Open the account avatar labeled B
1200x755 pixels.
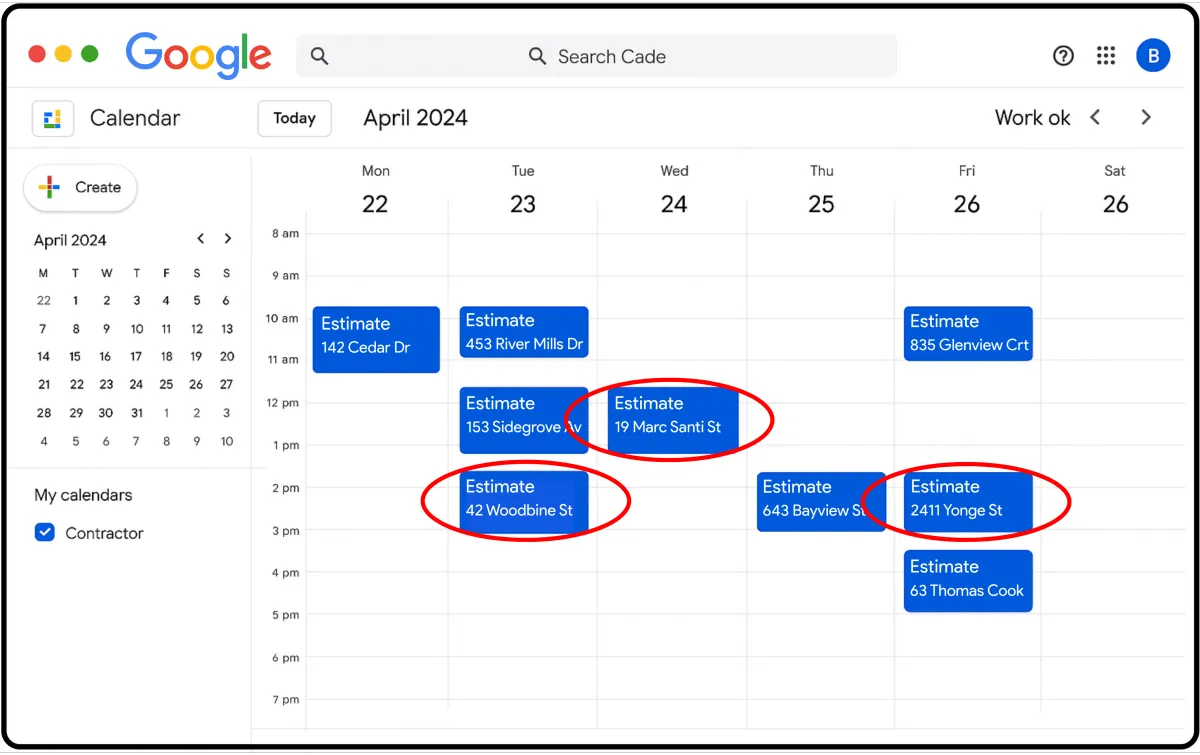(x=1153, y=56)
